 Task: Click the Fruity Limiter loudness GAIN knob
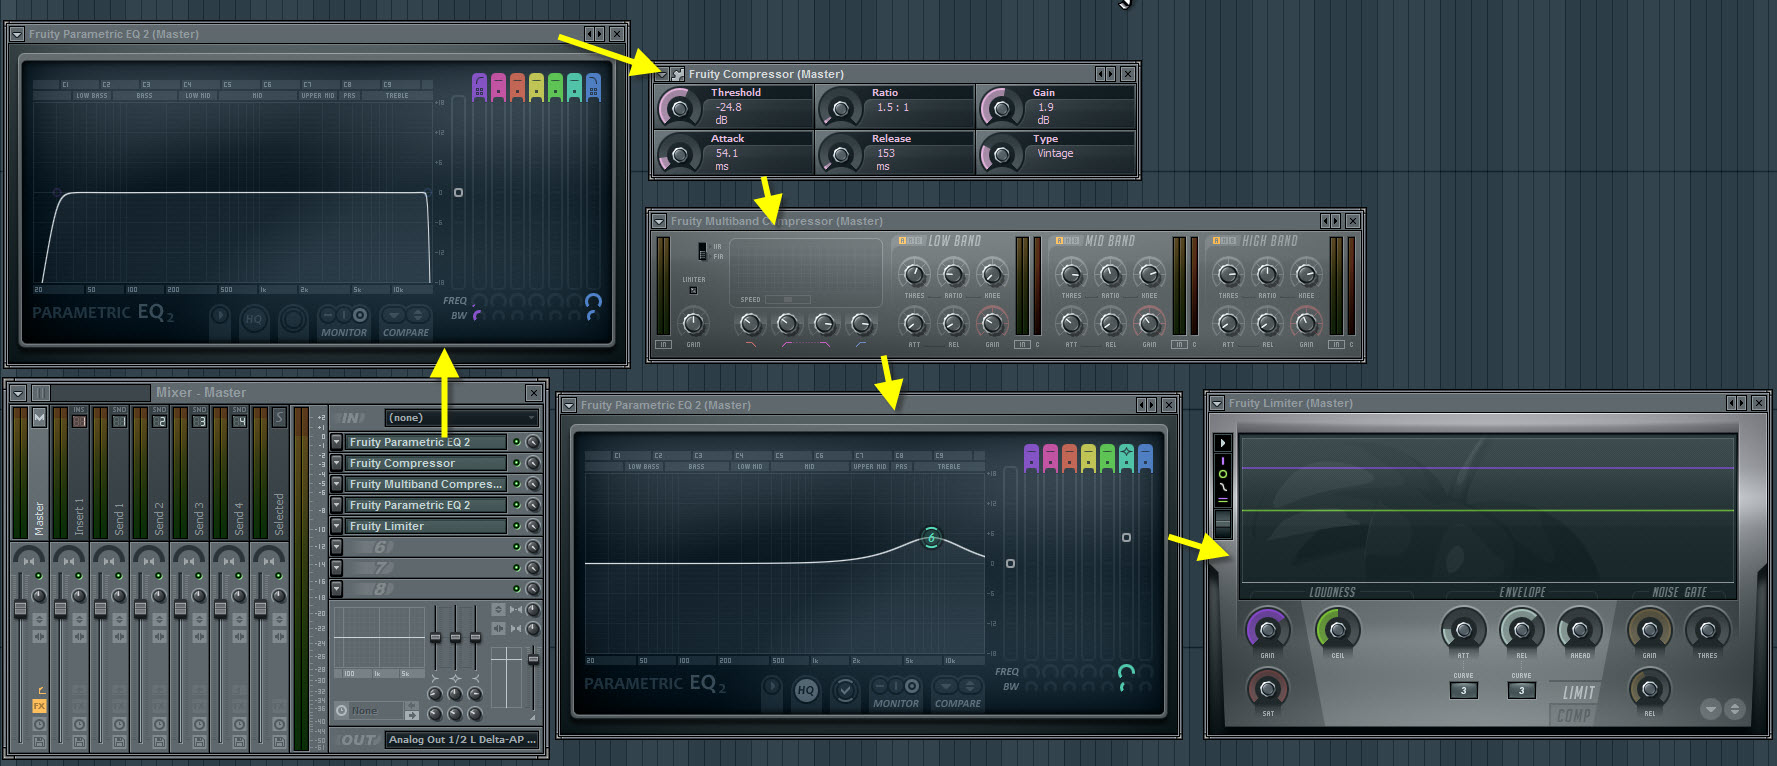1268,630
